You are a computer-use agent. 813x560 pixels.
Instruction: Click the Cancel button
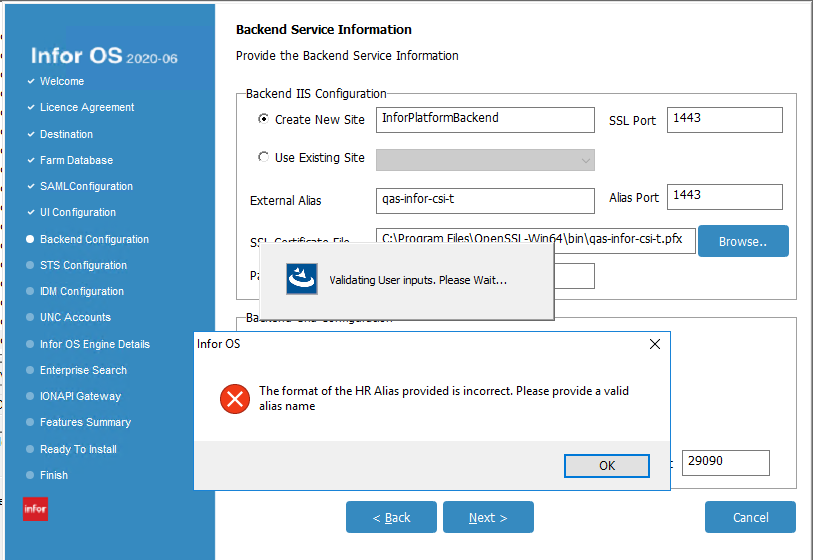[750, 517]
